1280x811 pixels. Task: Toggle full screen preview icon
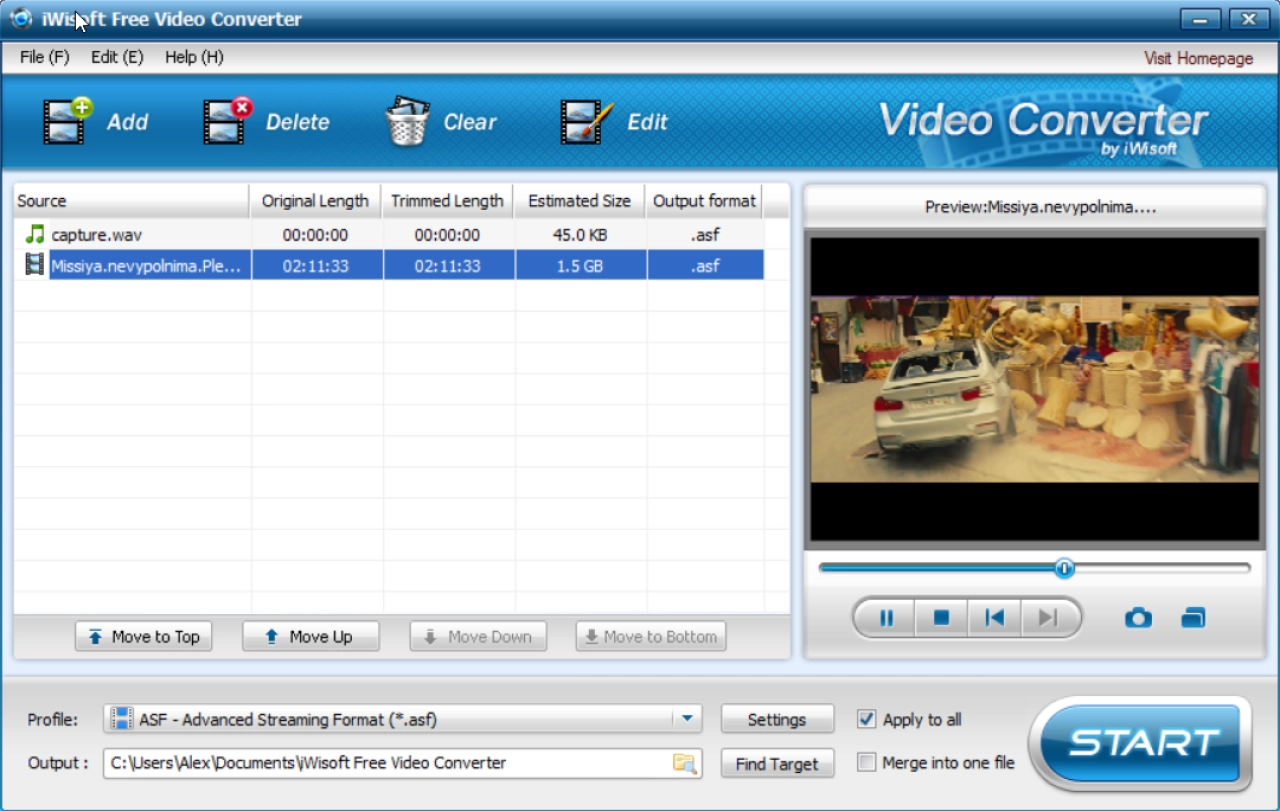point(1193,618)
